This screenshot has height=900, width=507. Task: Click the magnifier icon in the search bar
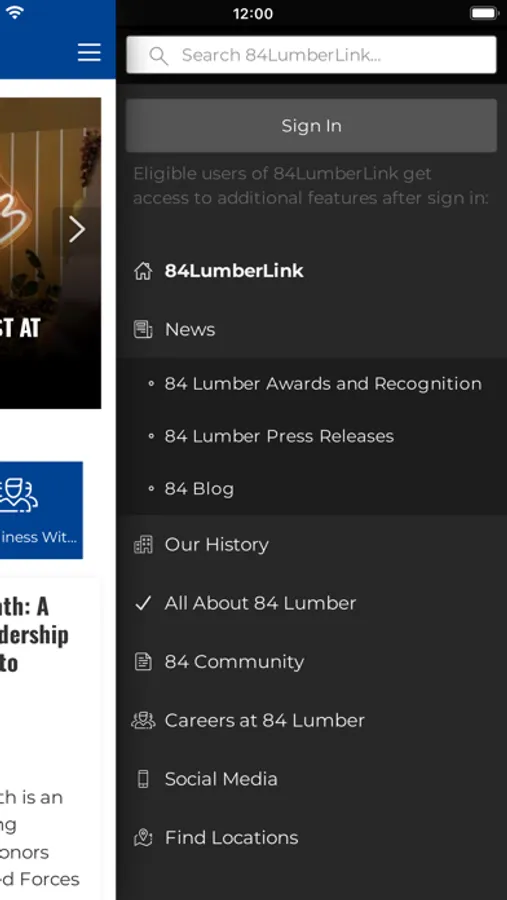158,56
